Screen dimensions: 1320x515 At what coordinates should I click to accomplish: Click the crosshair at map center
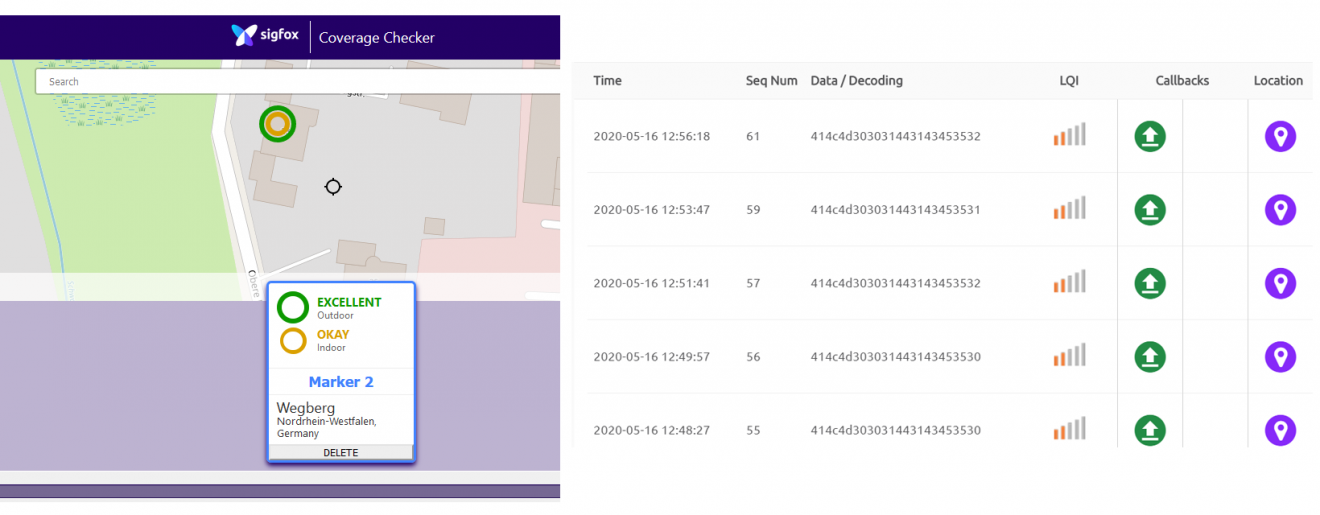(333, 186)
